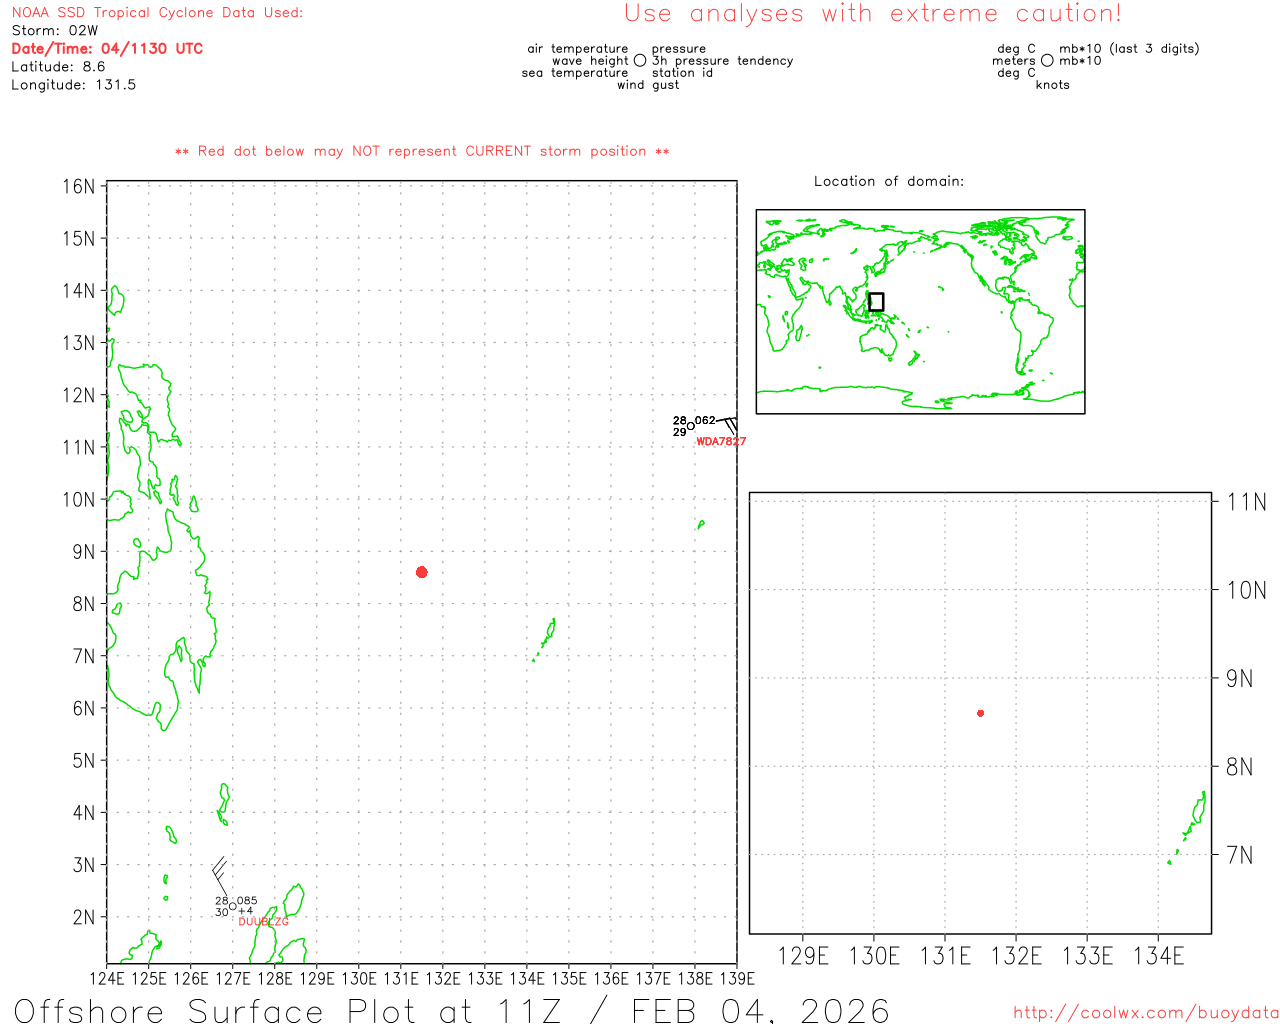Click the station legend circle beside wave height
The height and width of the screenshot is (1024, 1280).
(x=640, y=61)
